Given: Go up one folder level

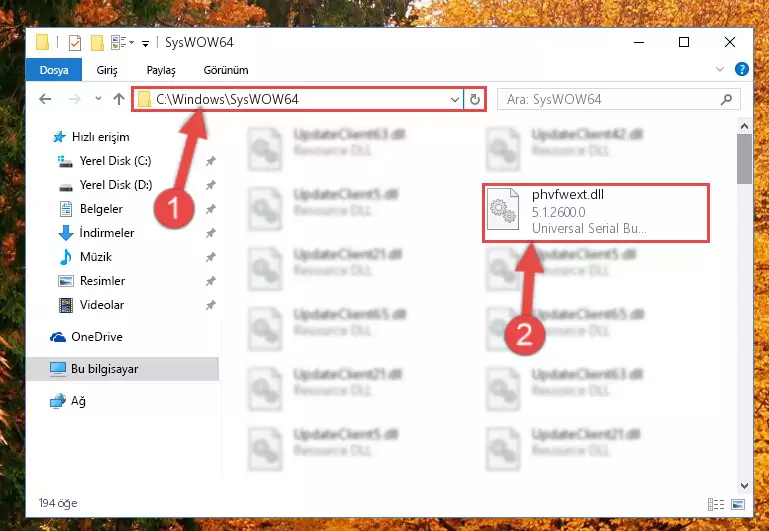Looking at the screenshot, I should [119, 99].
